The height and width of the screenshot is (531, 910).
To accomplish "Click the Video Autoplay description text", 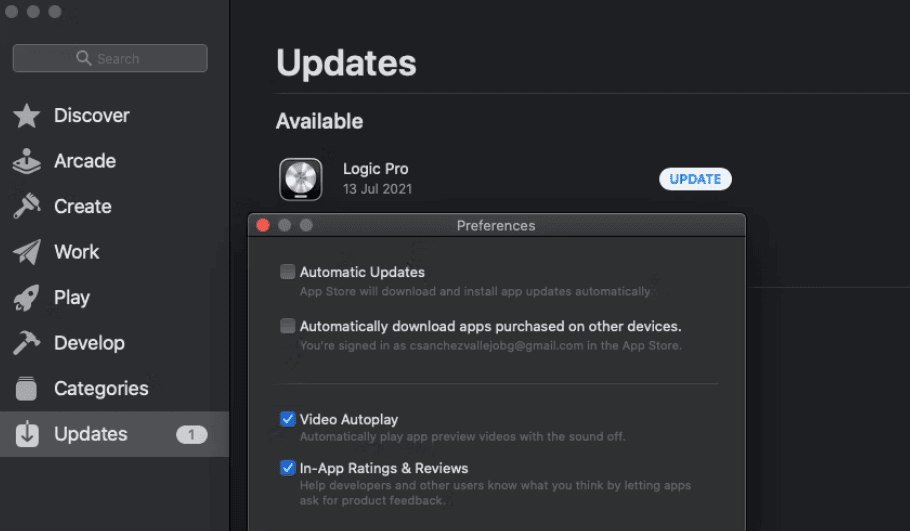I will [462, 436].
